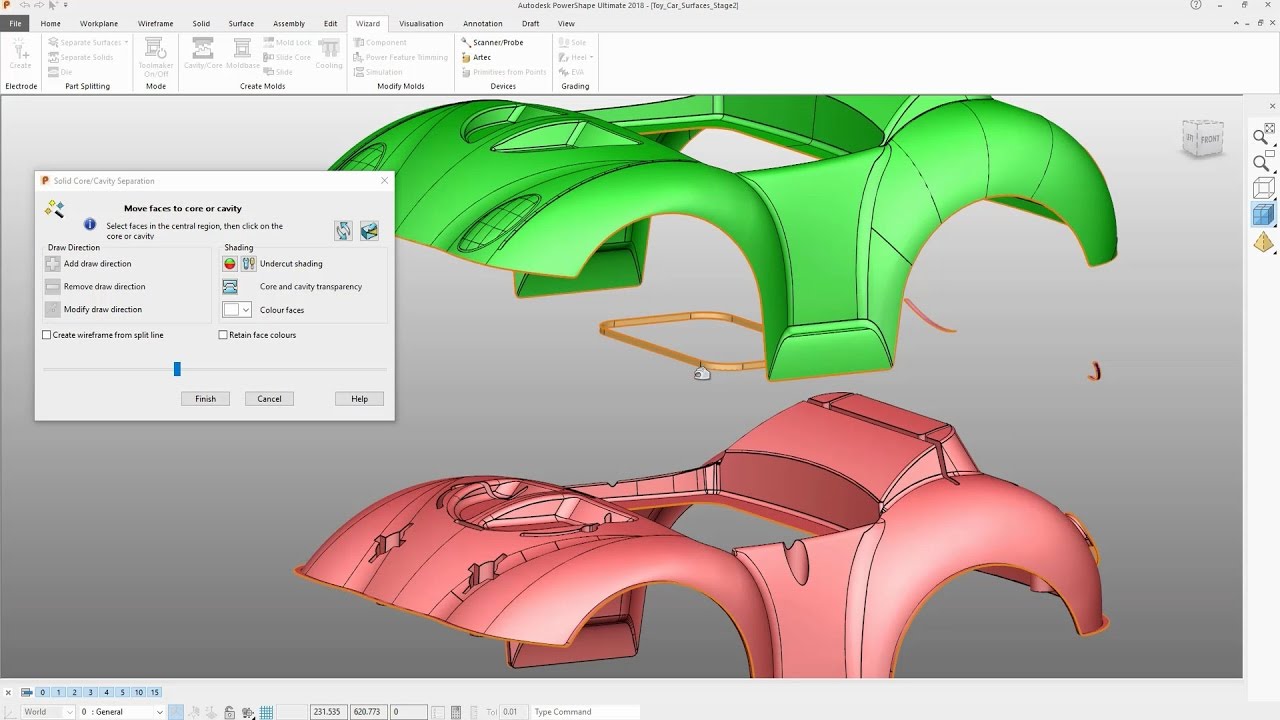Click the separation slider handle
This screenshot has height=720, width=1280.
click(177, 369)
